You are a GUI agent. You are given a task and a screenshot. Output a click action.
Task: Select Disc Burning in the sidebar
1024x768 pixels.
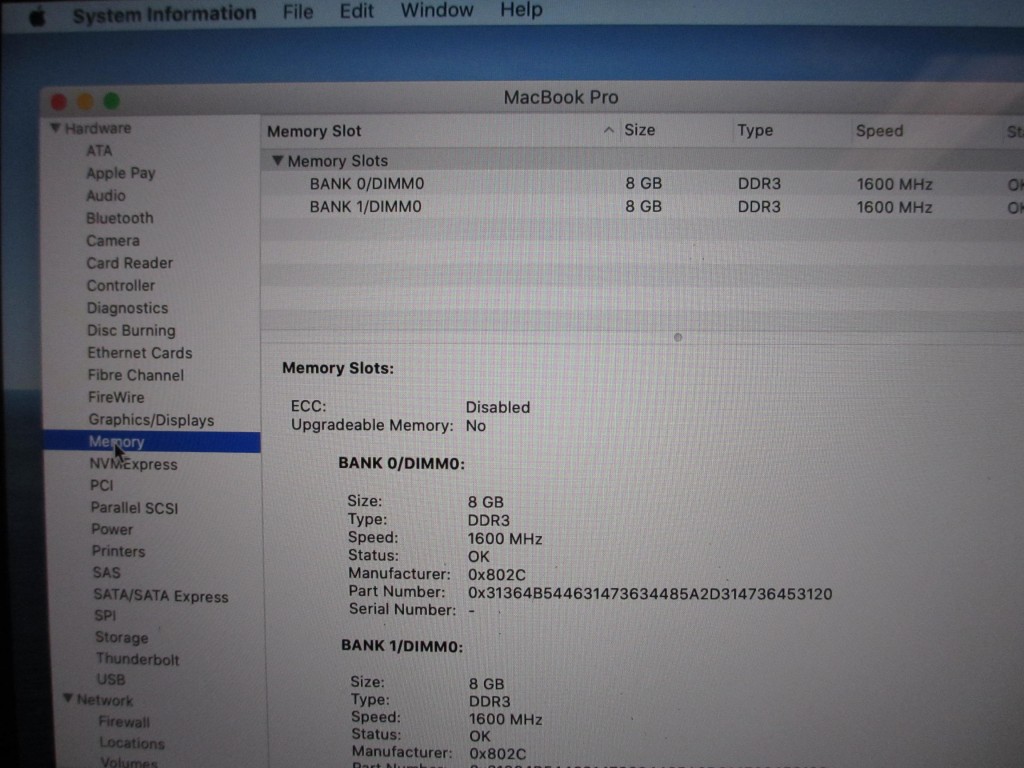click(131, 330)
